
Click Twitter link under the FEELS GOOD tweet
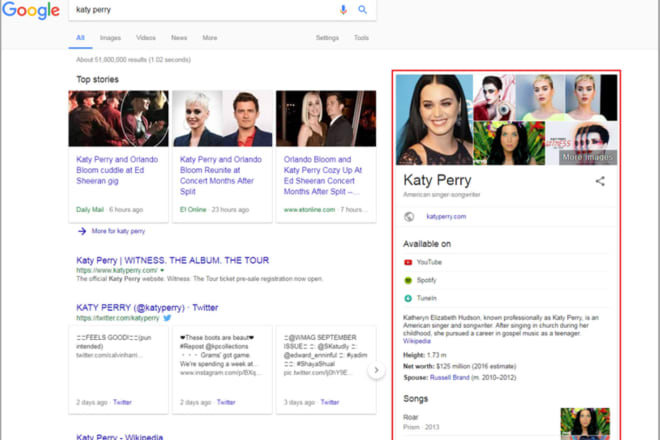pyautogui.click(x=122, y=402)
